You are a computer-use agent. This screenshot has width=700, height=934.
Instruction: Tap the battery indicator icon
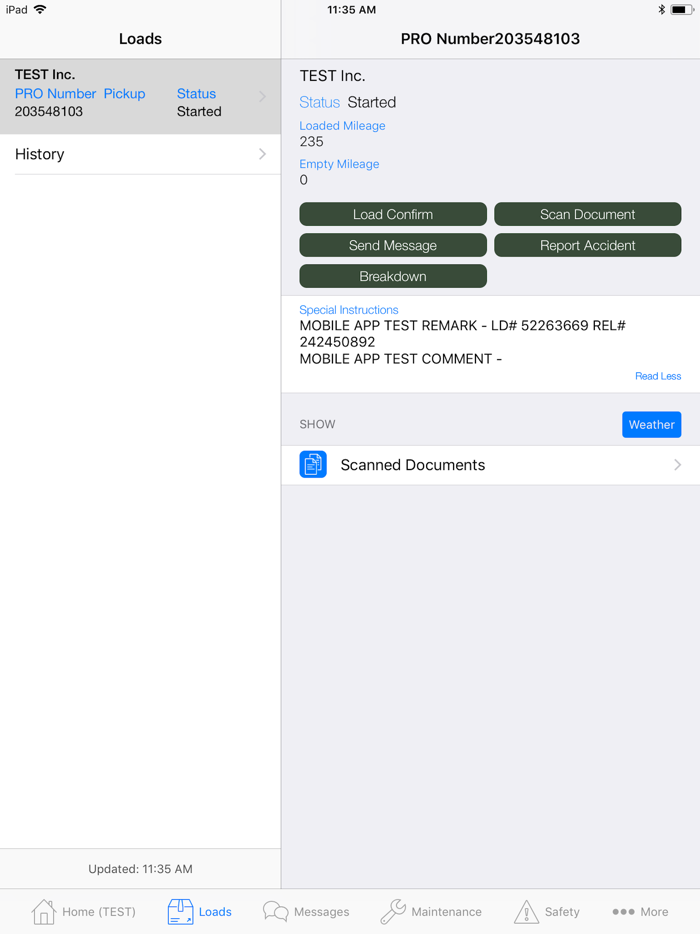[x=682, y=10]
